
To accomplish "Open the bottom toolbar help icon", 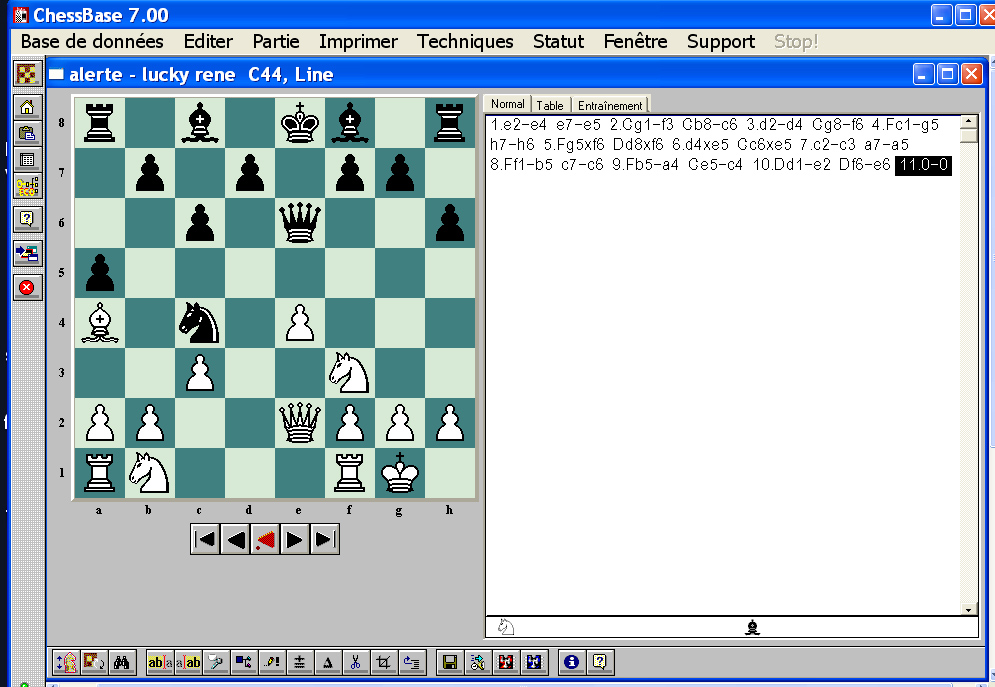I will tap(600, 662).
